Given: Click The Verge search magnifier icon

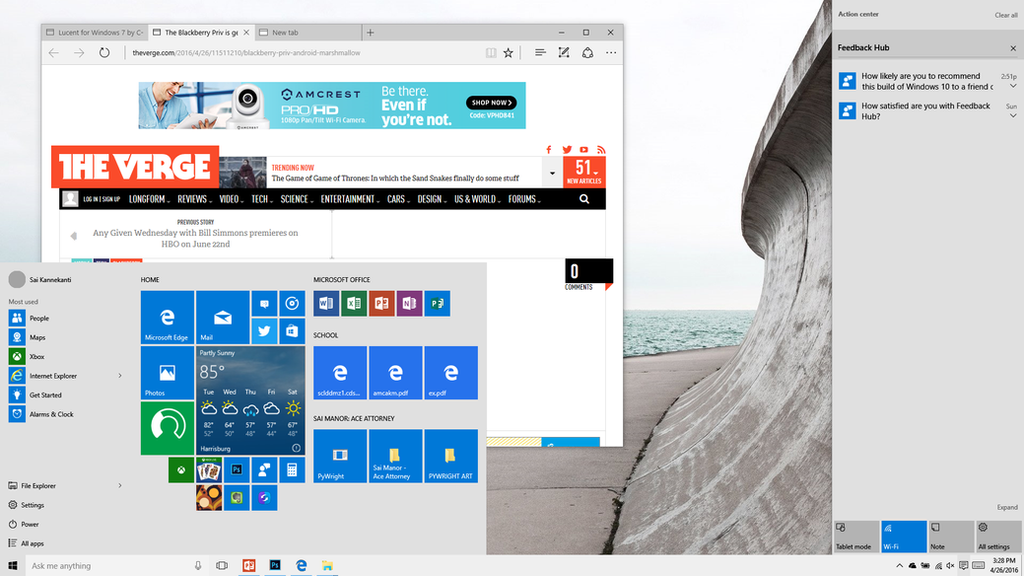Looking at the screenshot, I should pos(584,199).
